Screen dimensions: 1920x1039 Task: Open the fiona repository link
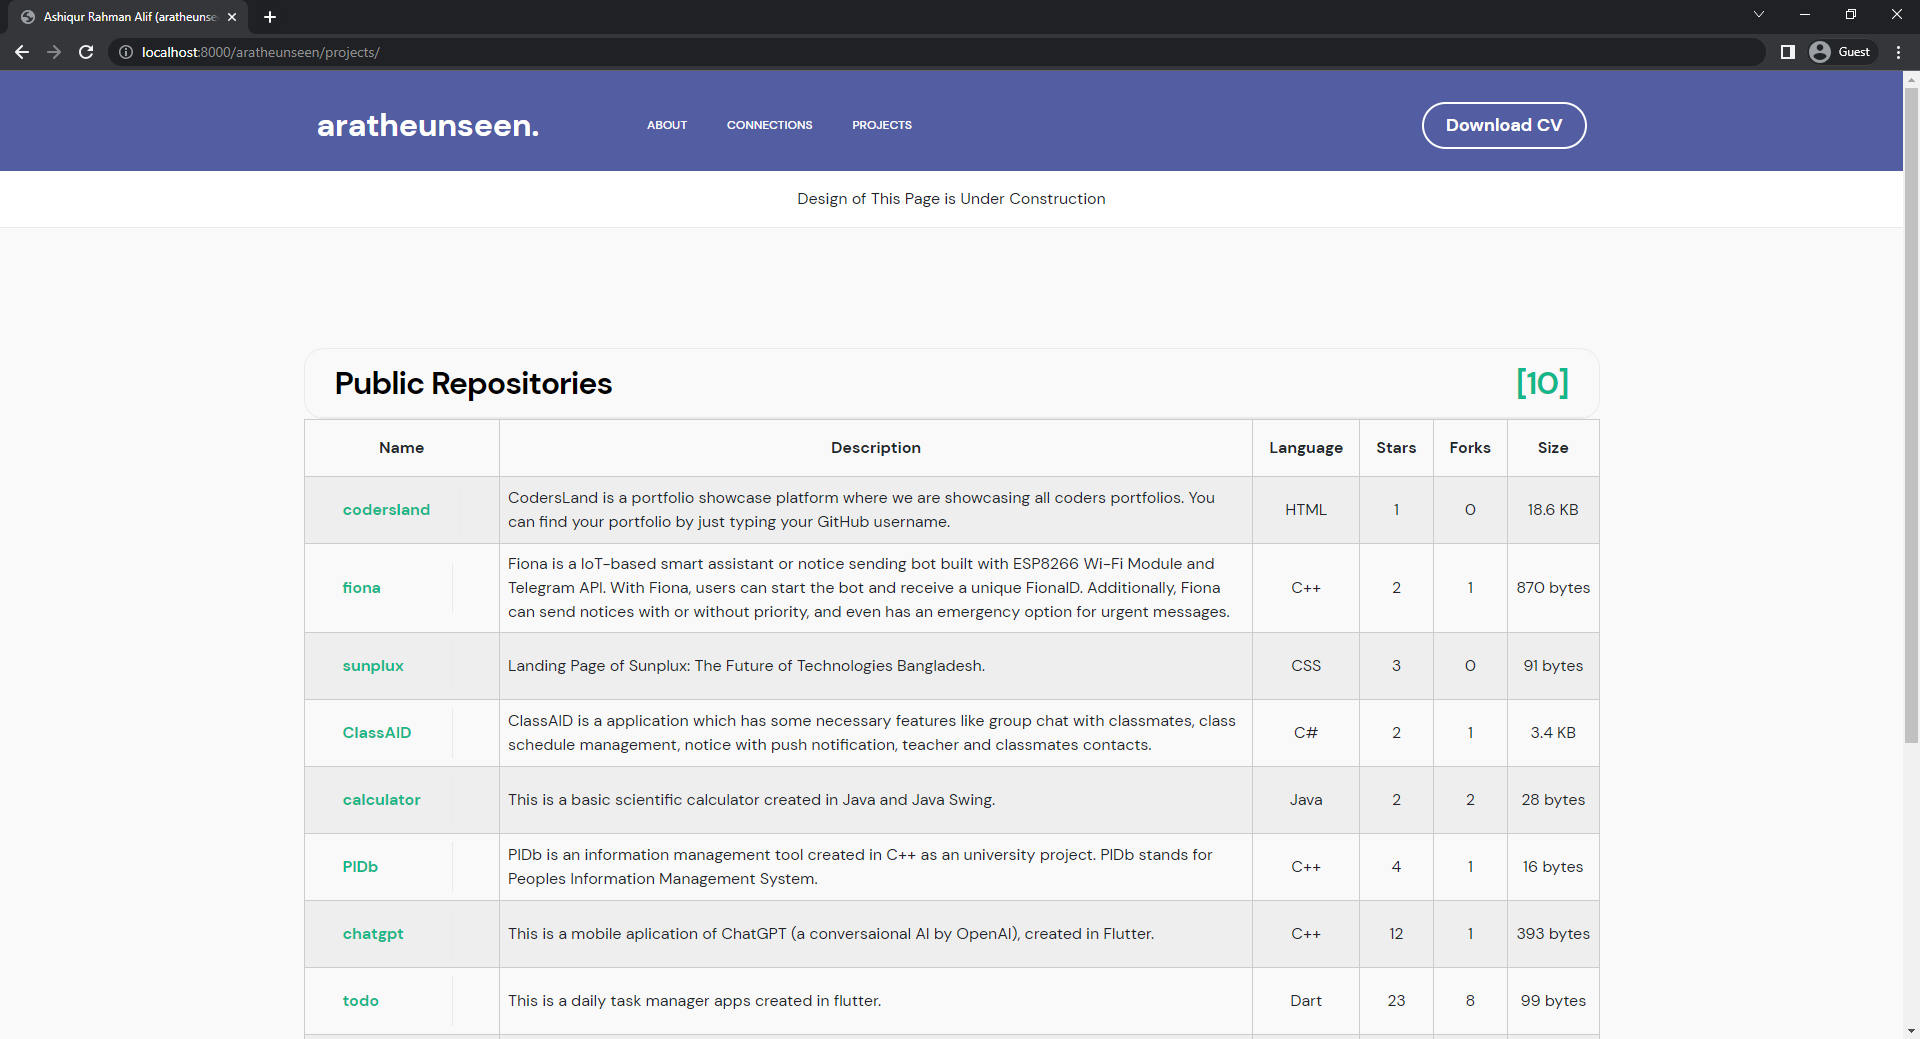[360, 587]
